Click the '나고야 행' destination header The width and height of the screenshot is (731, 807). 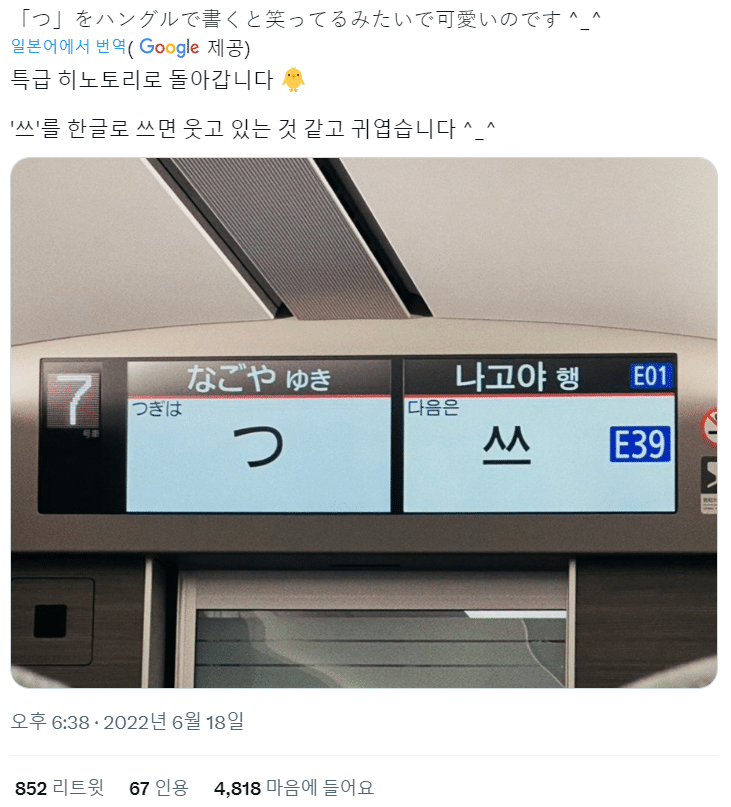(x=517, y=377)
